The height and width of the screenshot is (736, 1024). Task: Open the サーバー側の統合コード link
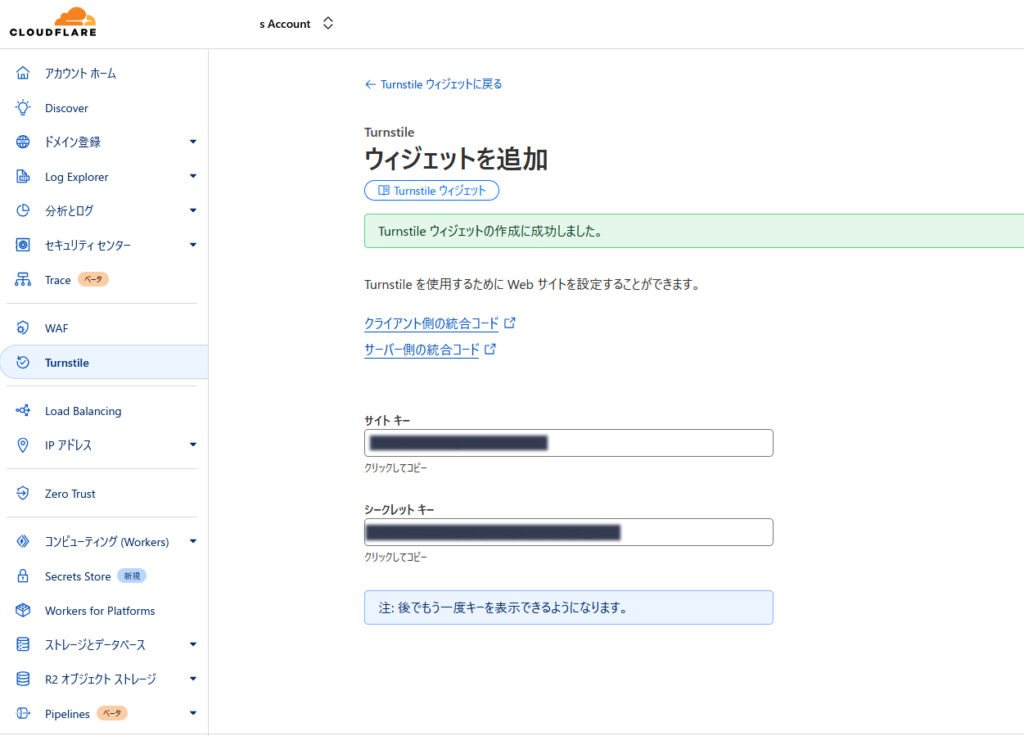(x=422, y=350)
